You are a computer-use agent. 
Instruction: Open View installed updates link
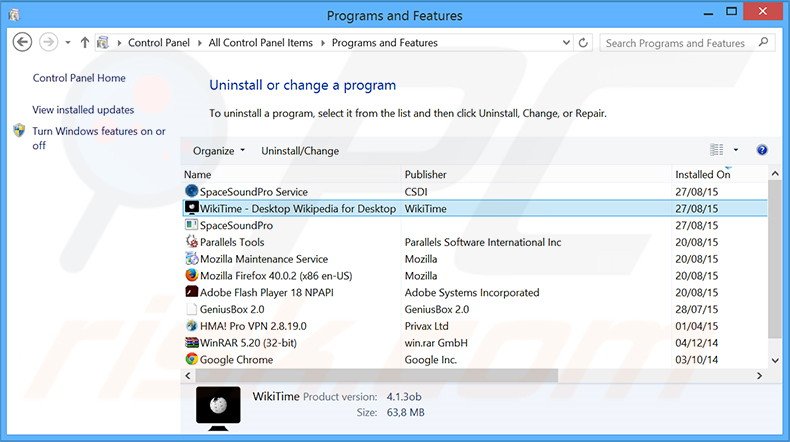(x=83, y=110)
